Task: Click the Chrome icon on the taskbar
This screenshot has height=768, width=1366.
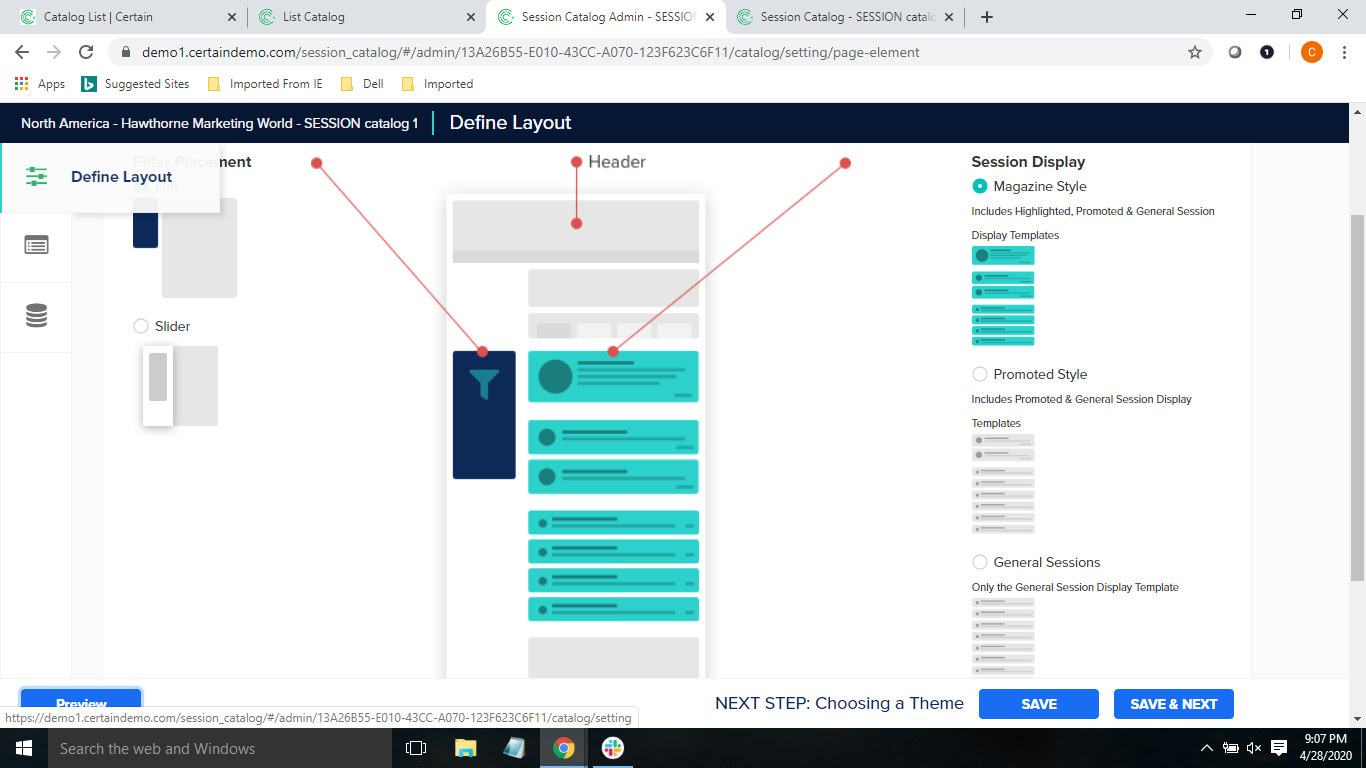Action: pyautogui.click(x=564, y=748)
